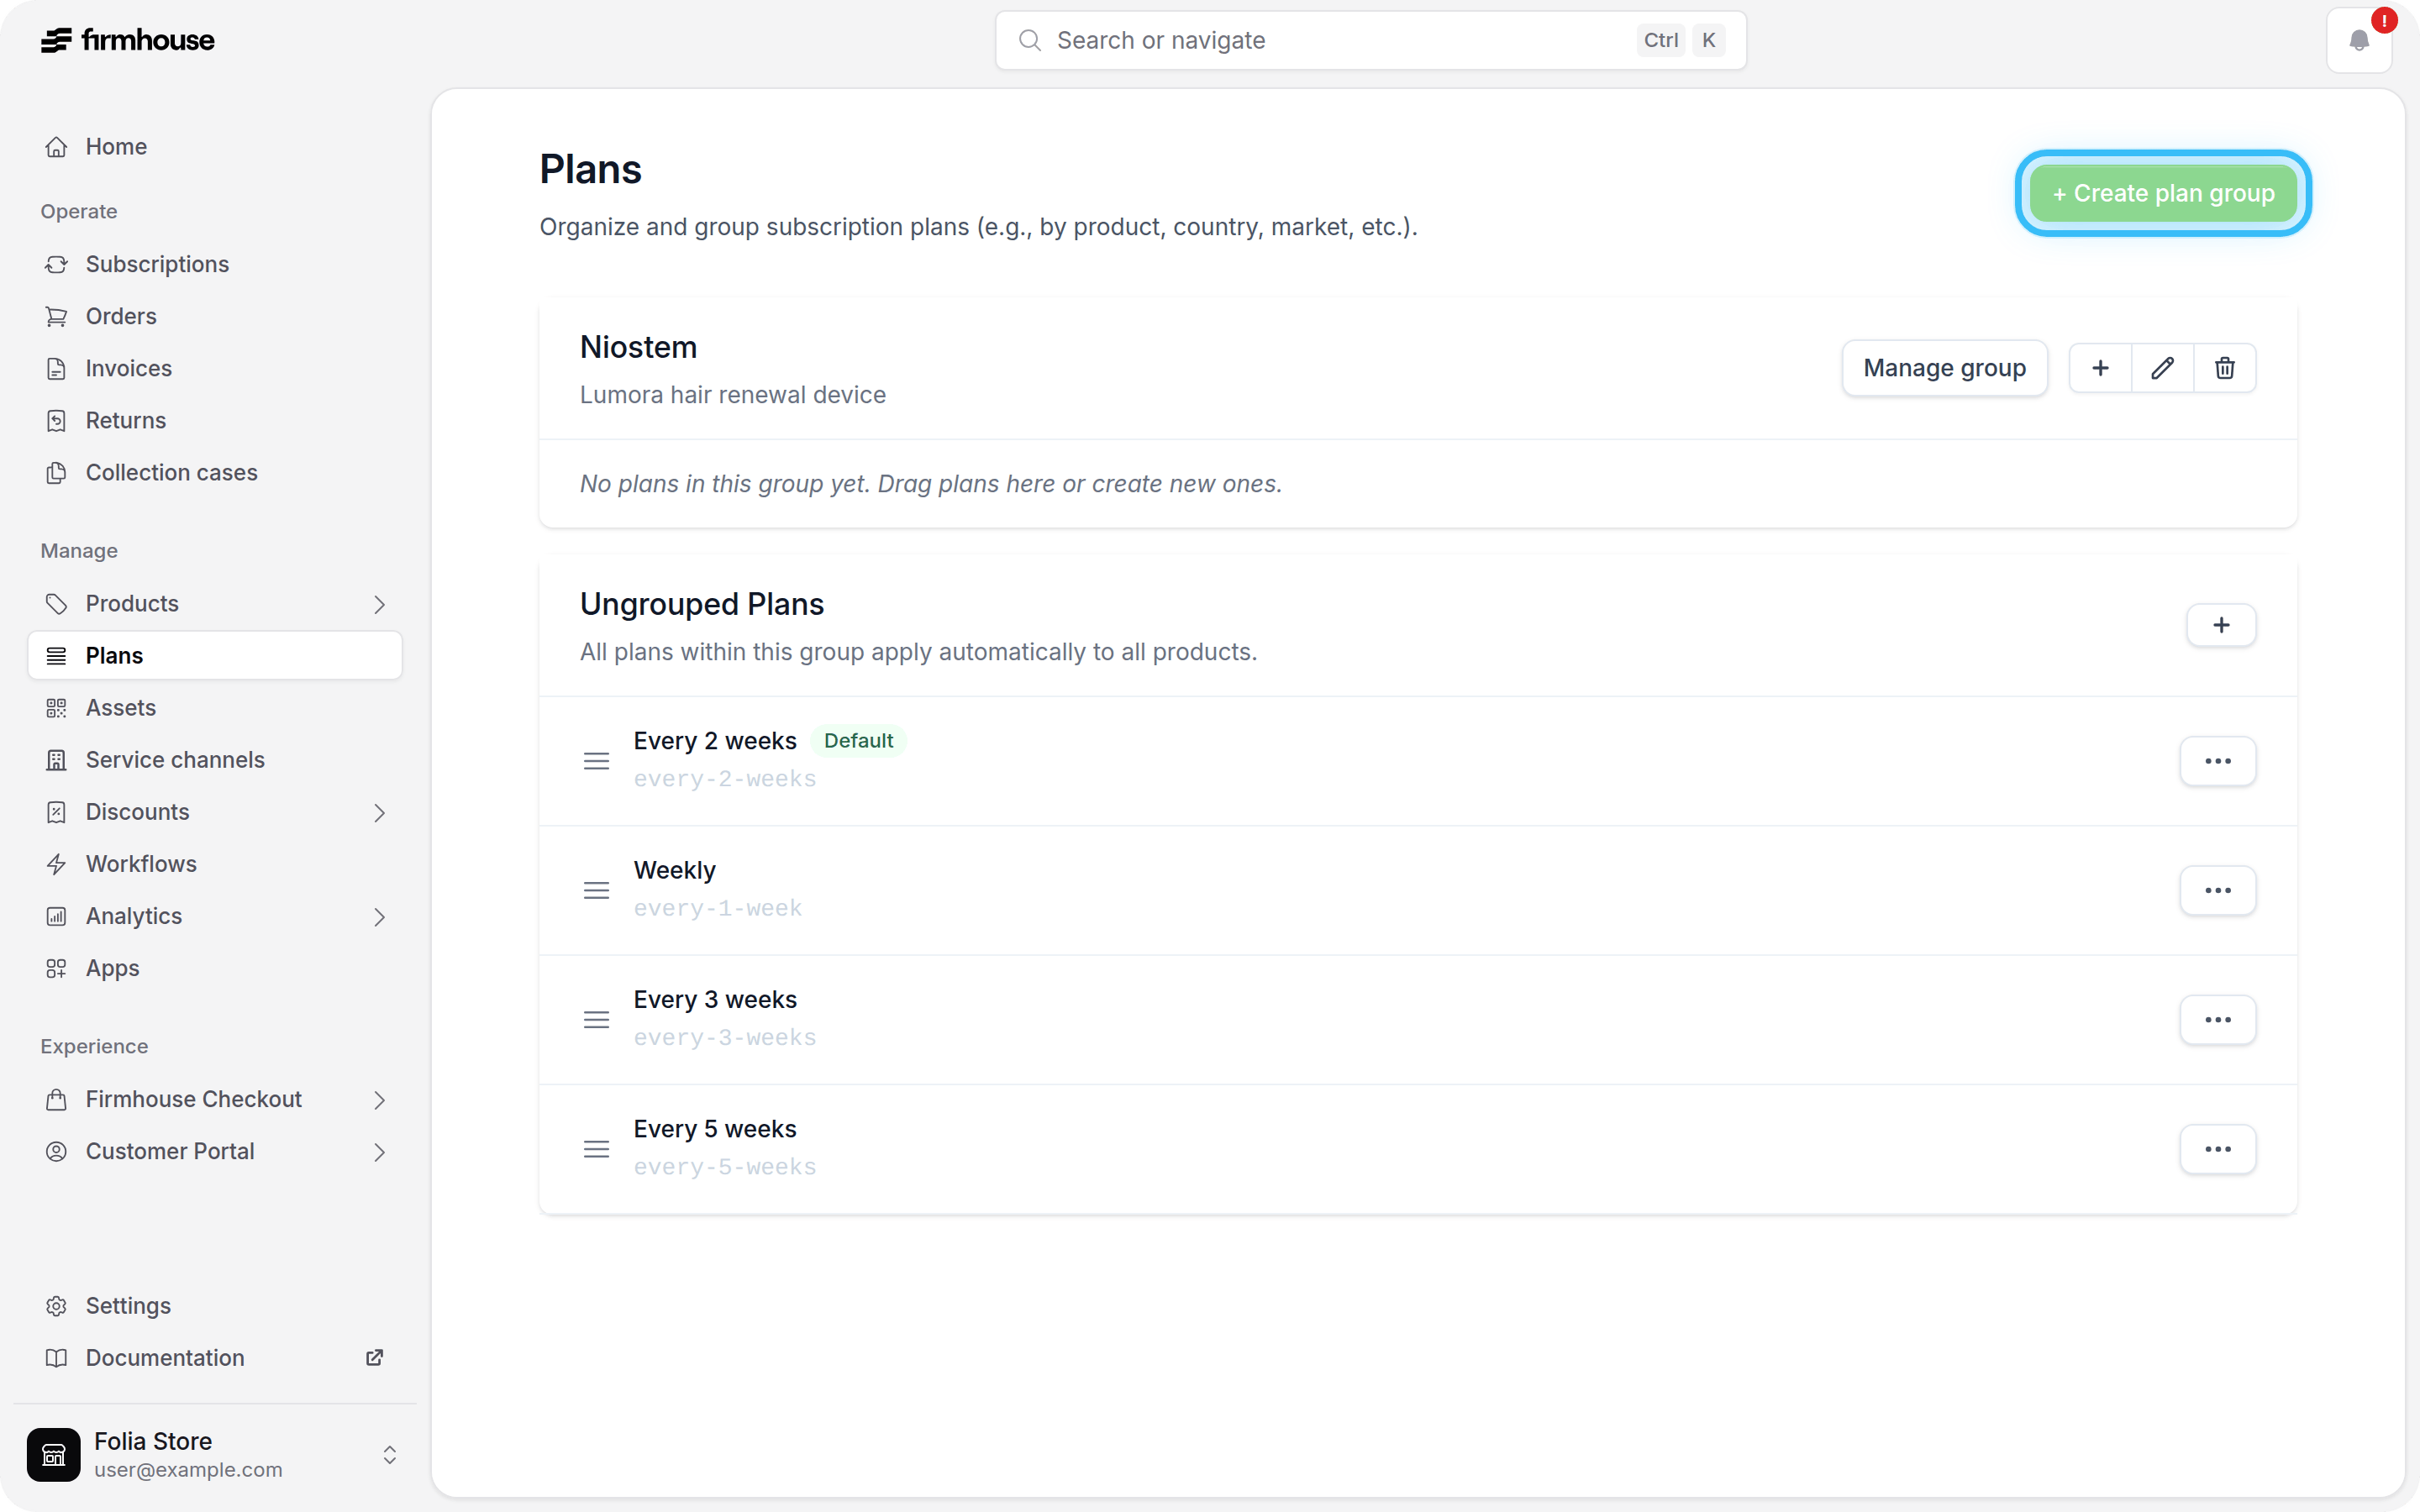Click the Every 3 weeks plan name

pos(715,1000)
